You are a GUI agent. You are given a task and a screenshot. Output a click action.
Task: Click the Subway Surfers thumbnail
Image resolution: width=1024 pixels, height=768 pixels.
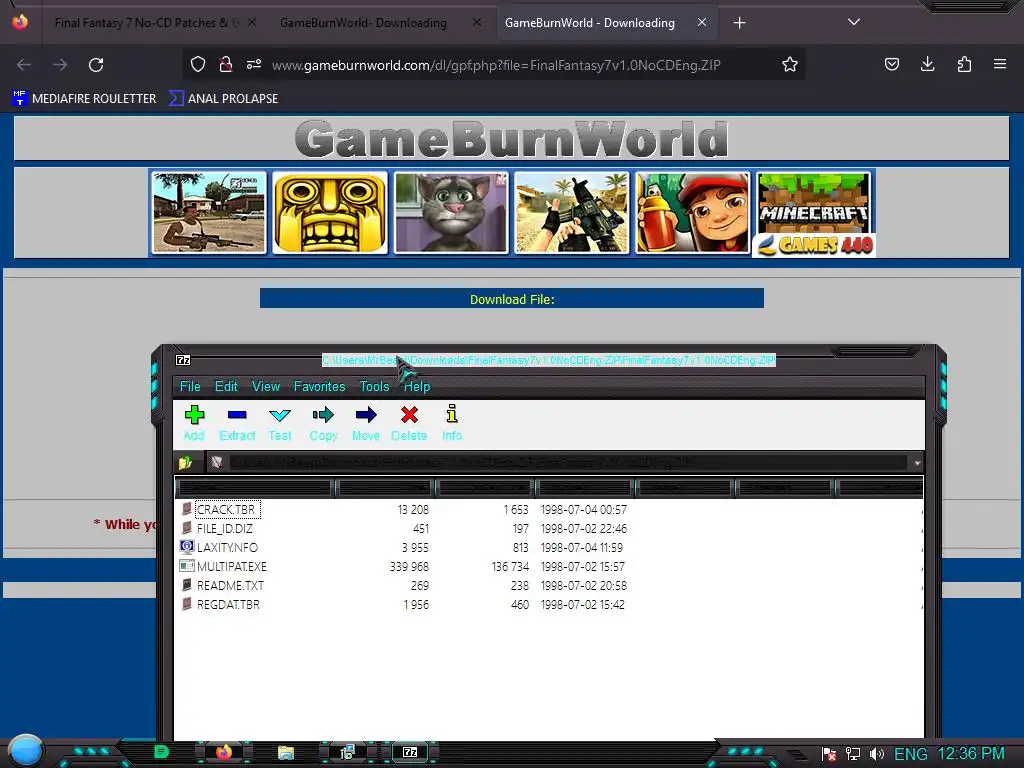[693, 212]
